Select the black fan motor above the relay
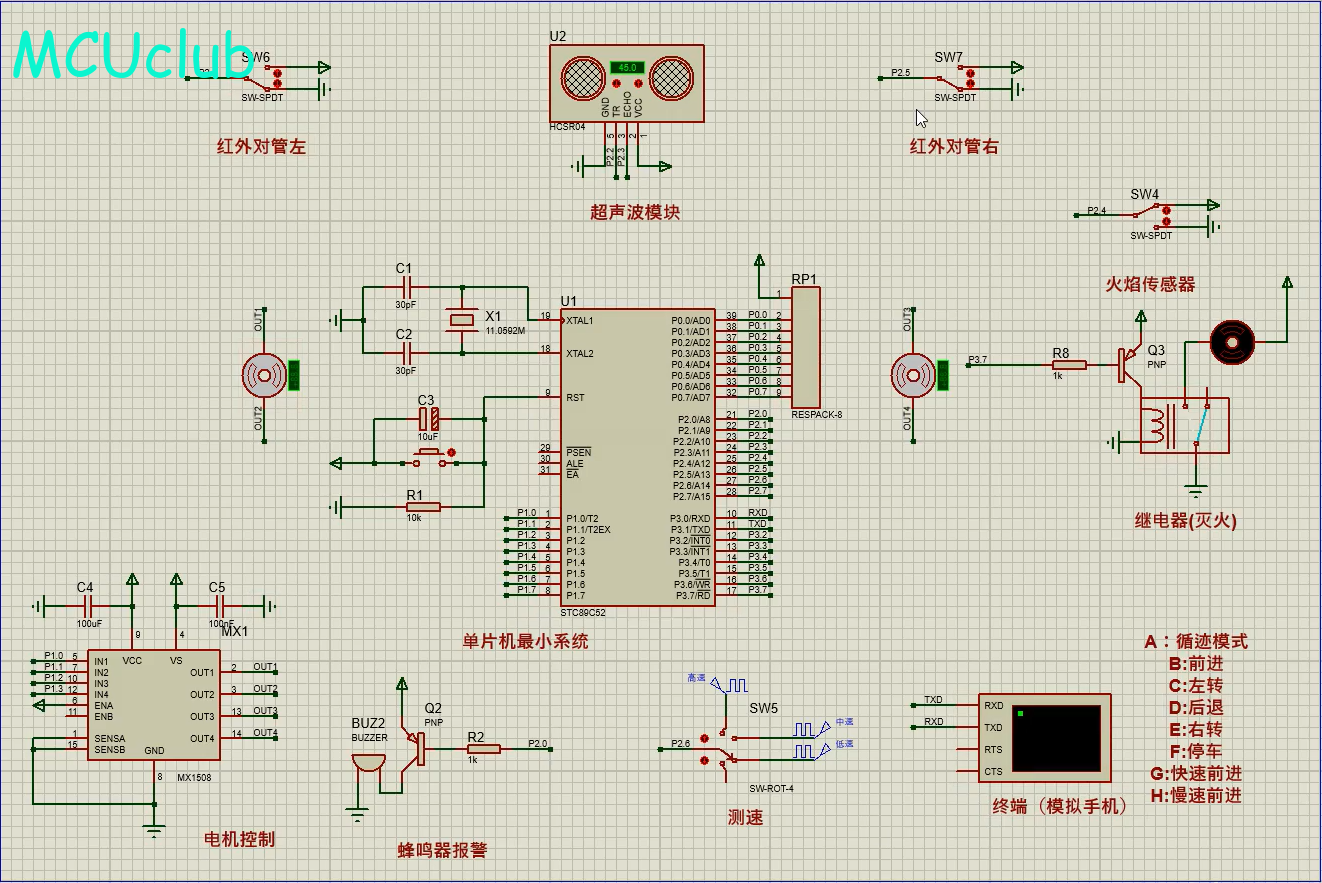This screenshot has width=1322, height=883. 1232,342
